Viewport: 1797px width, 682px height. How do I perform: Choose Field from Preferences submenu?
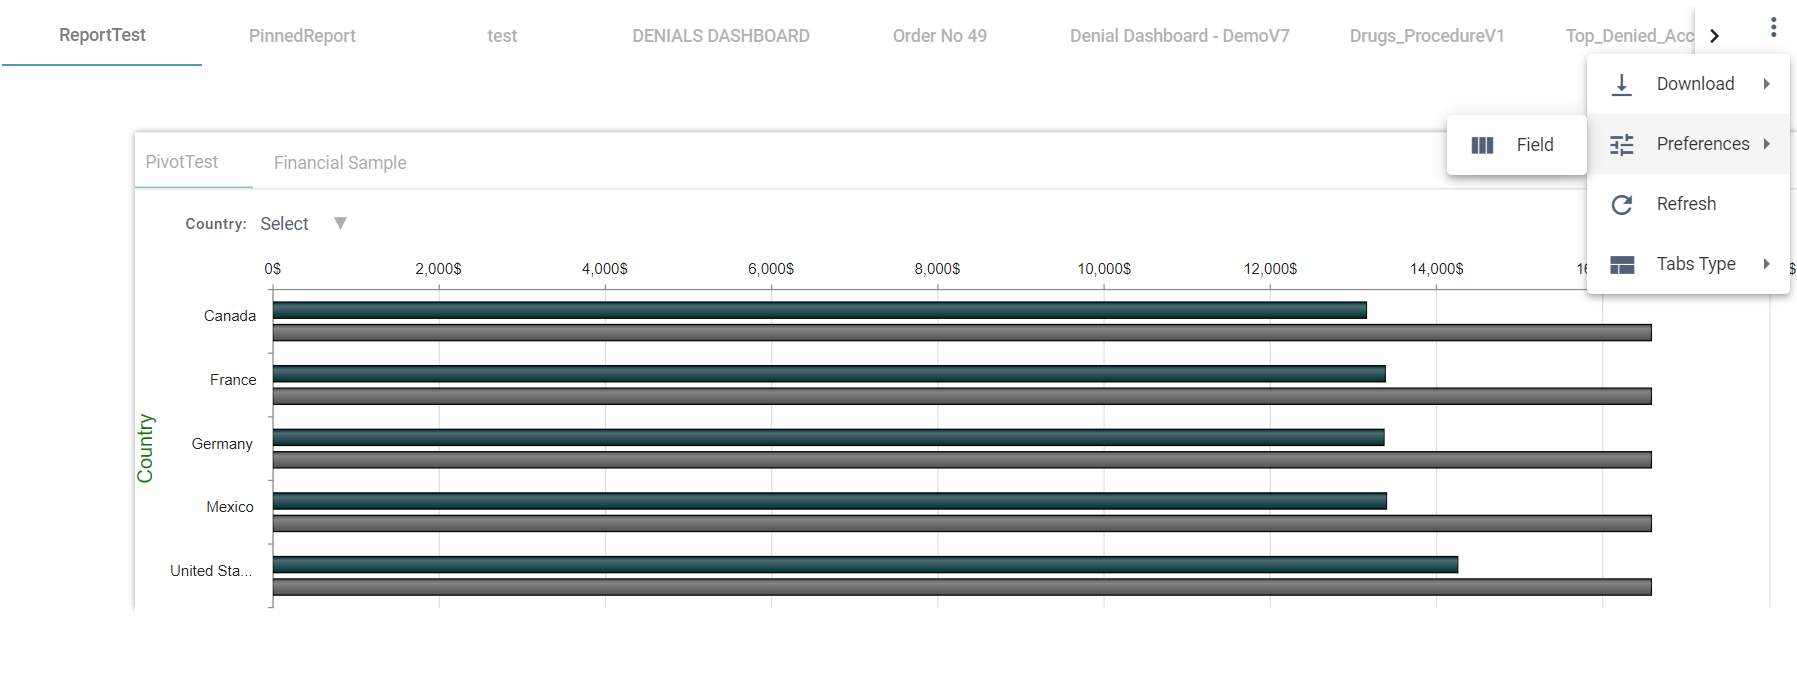(1534, 145)
